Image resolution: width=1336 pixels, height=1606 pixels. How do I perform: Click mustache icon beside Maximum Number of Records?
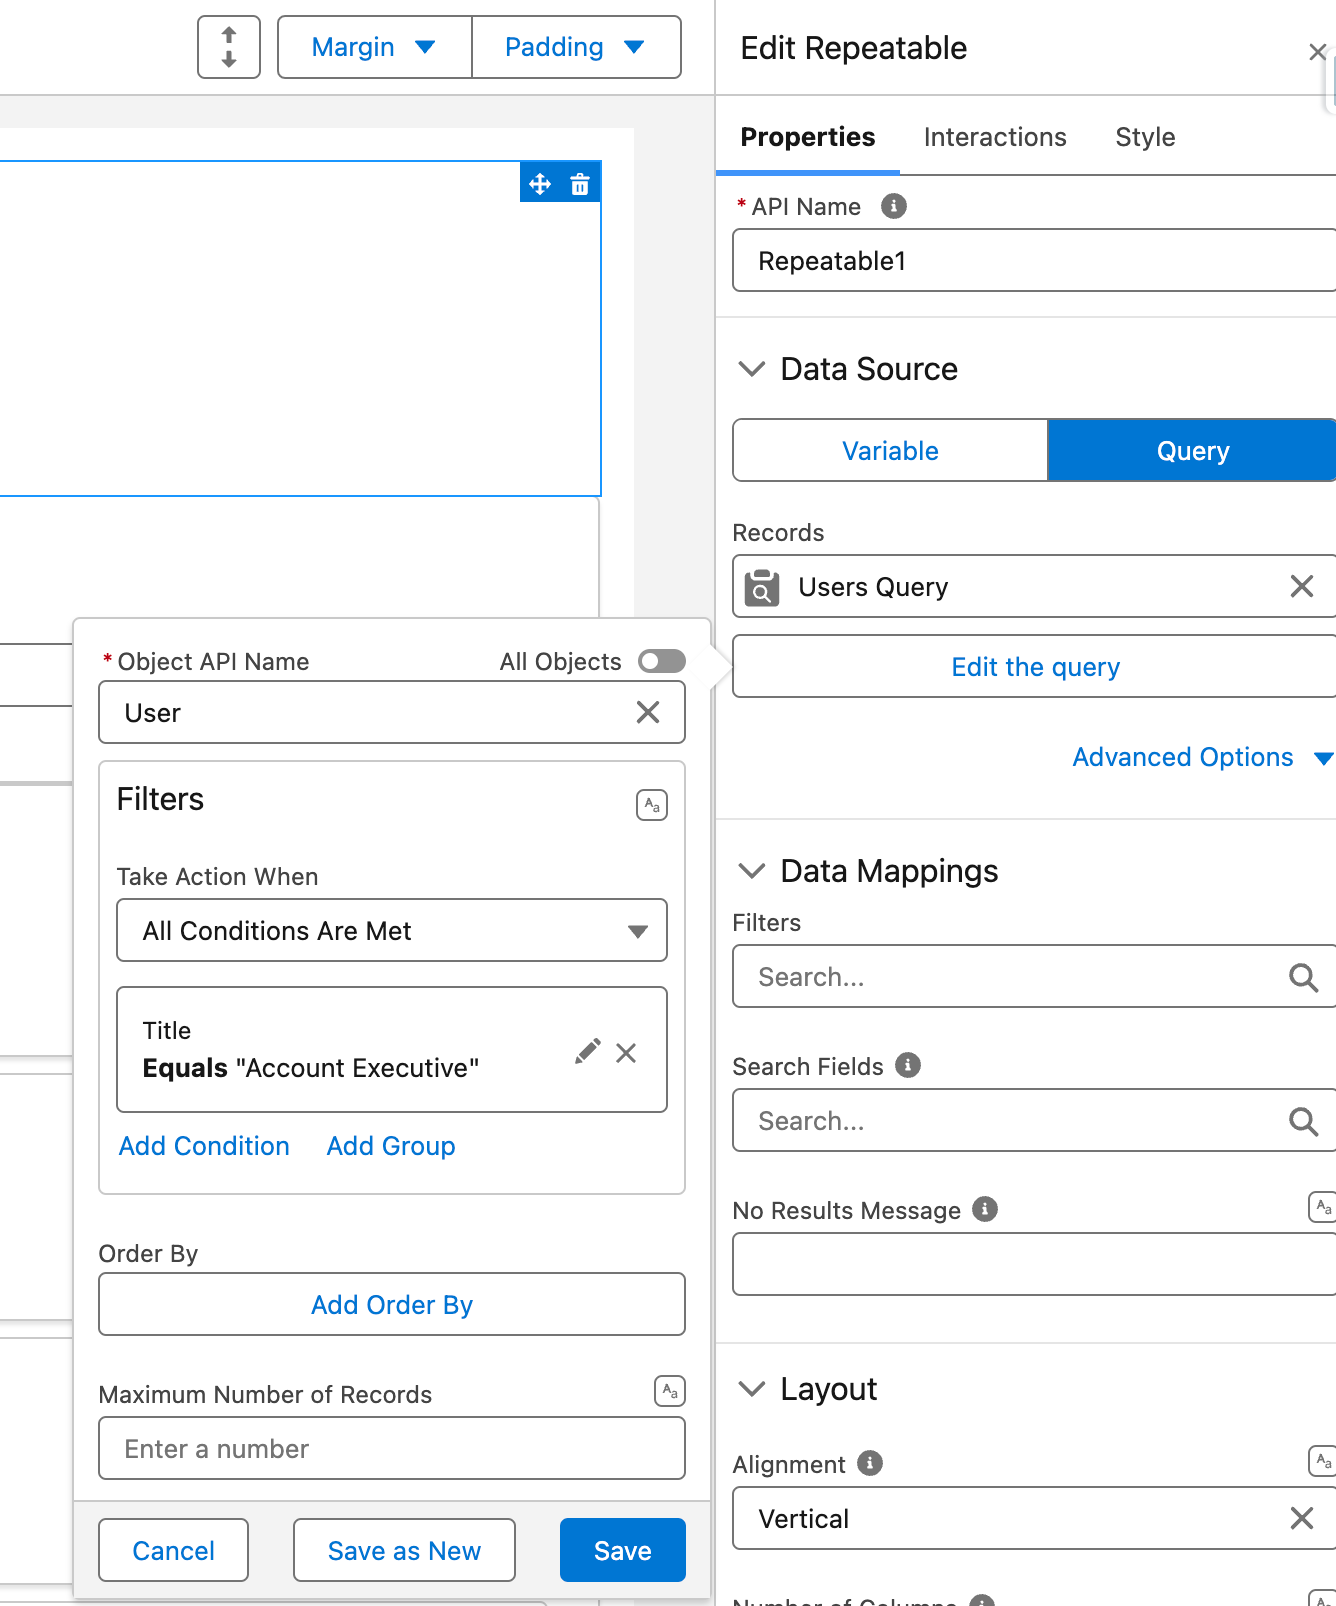(x=670, y=1391)
